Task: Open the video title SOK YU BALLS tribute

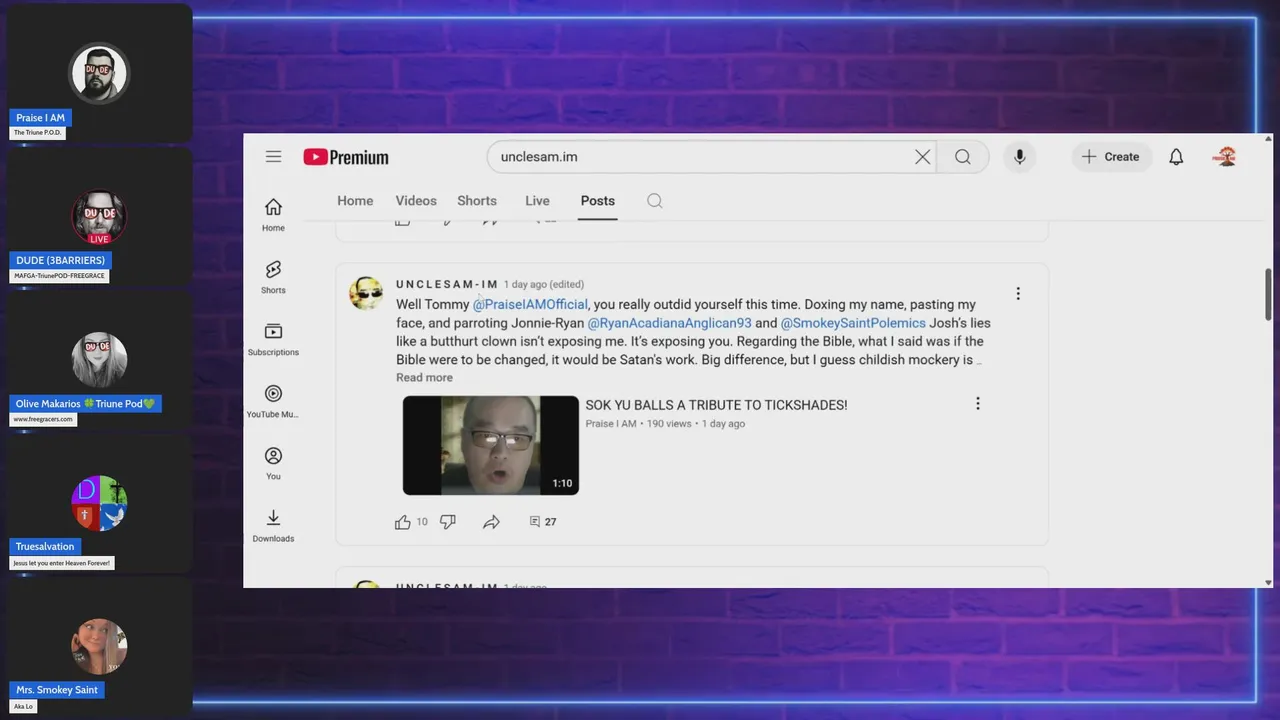Action: [x=716, y=405]
